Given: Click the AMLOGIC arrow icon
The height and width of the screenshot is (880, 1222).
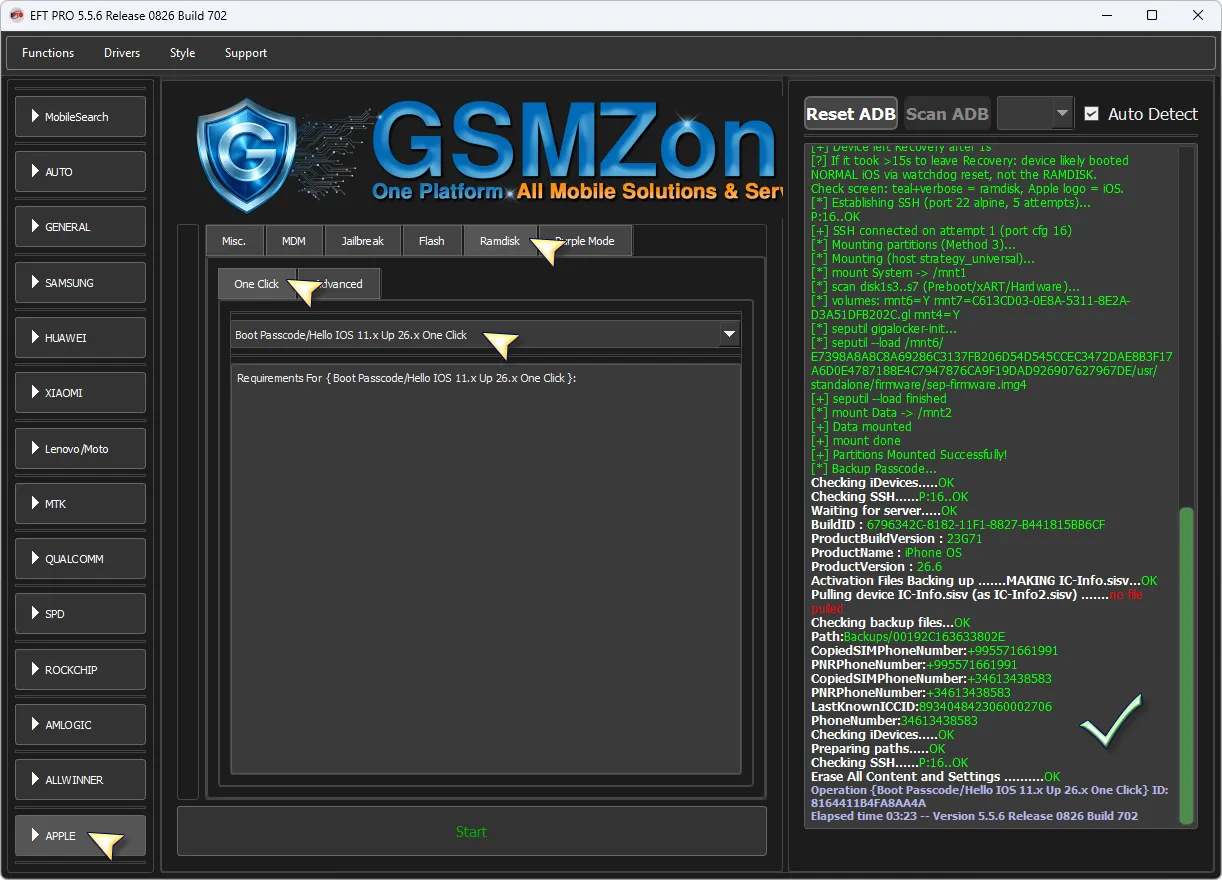Looking at the screenshot, I should [35, 725].
